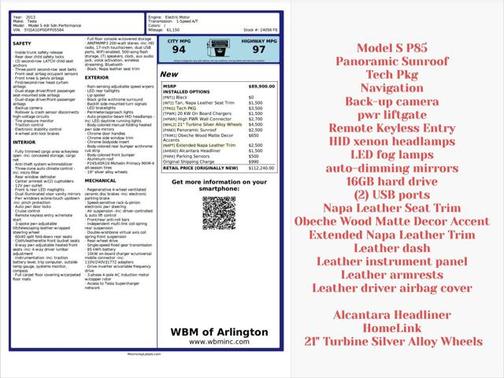
Task: Click the 'EXTERIOR' section heading
Action: coord(97,77)
